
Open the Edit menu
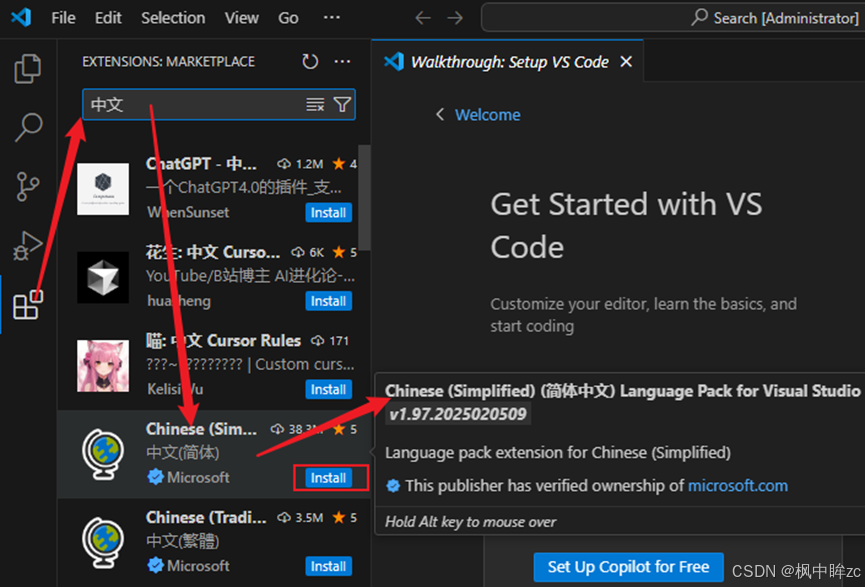(108, 18)
